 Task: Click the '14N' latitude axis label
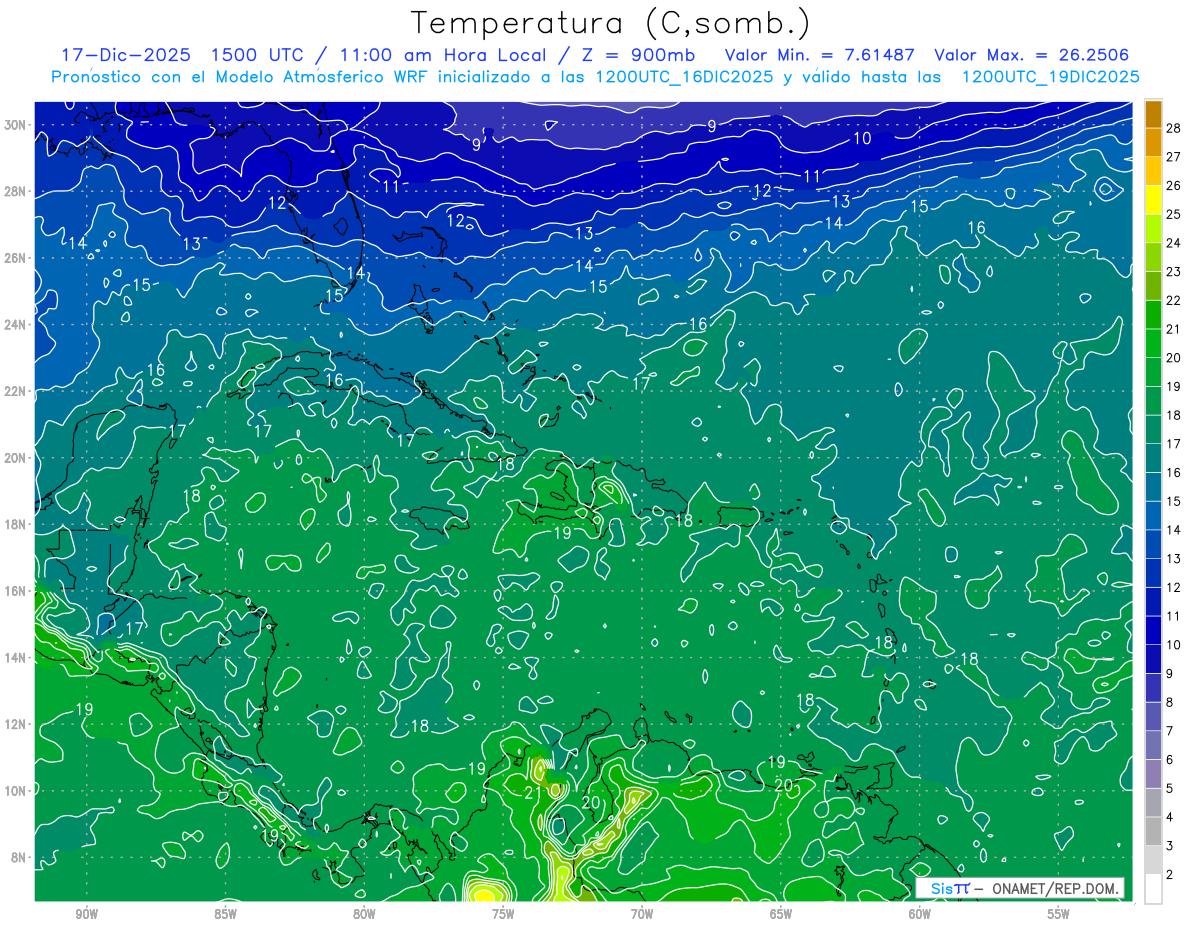(14, 657)
